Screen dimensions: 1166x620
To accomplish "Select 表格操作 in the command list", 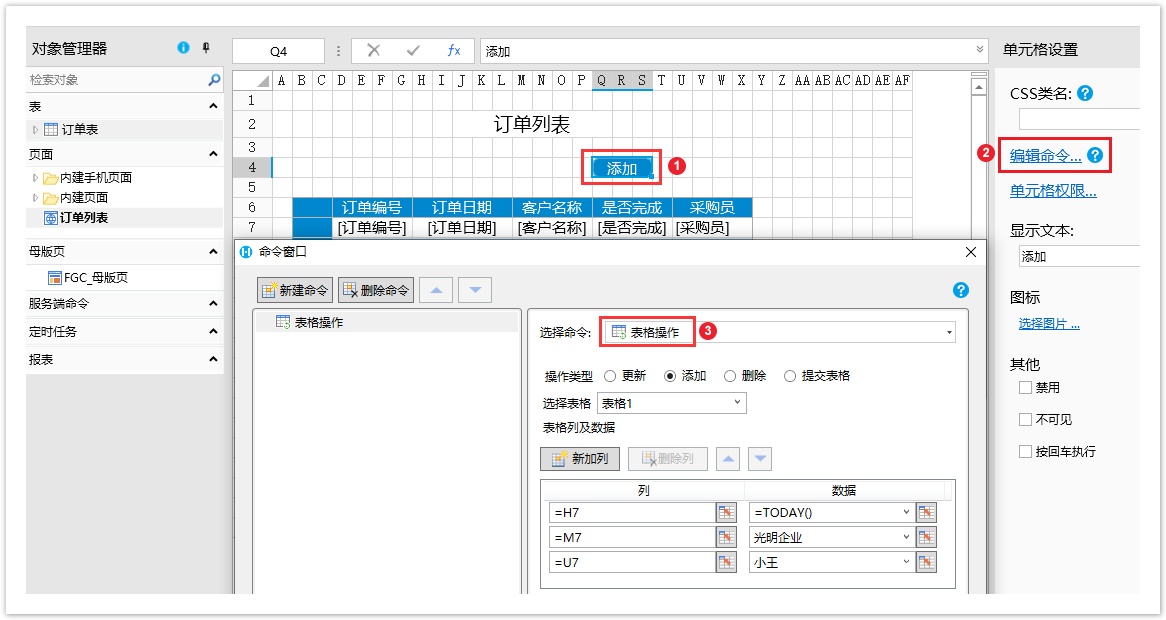I will (318, 322).
